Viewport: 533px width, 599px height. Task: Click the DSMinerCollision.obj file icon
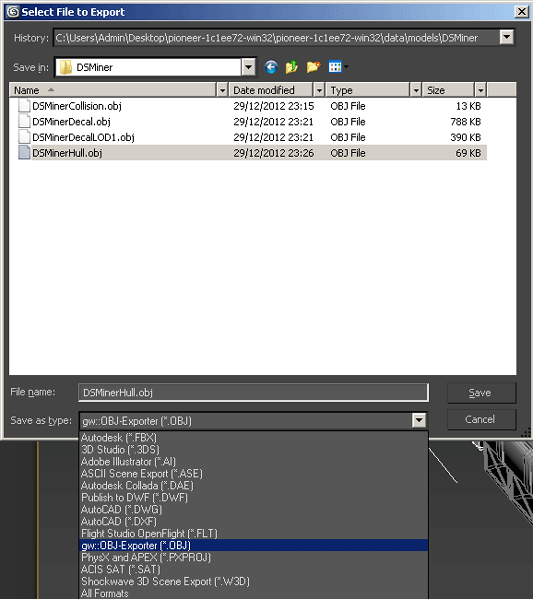pyautogui.click(x=24, y=106)
